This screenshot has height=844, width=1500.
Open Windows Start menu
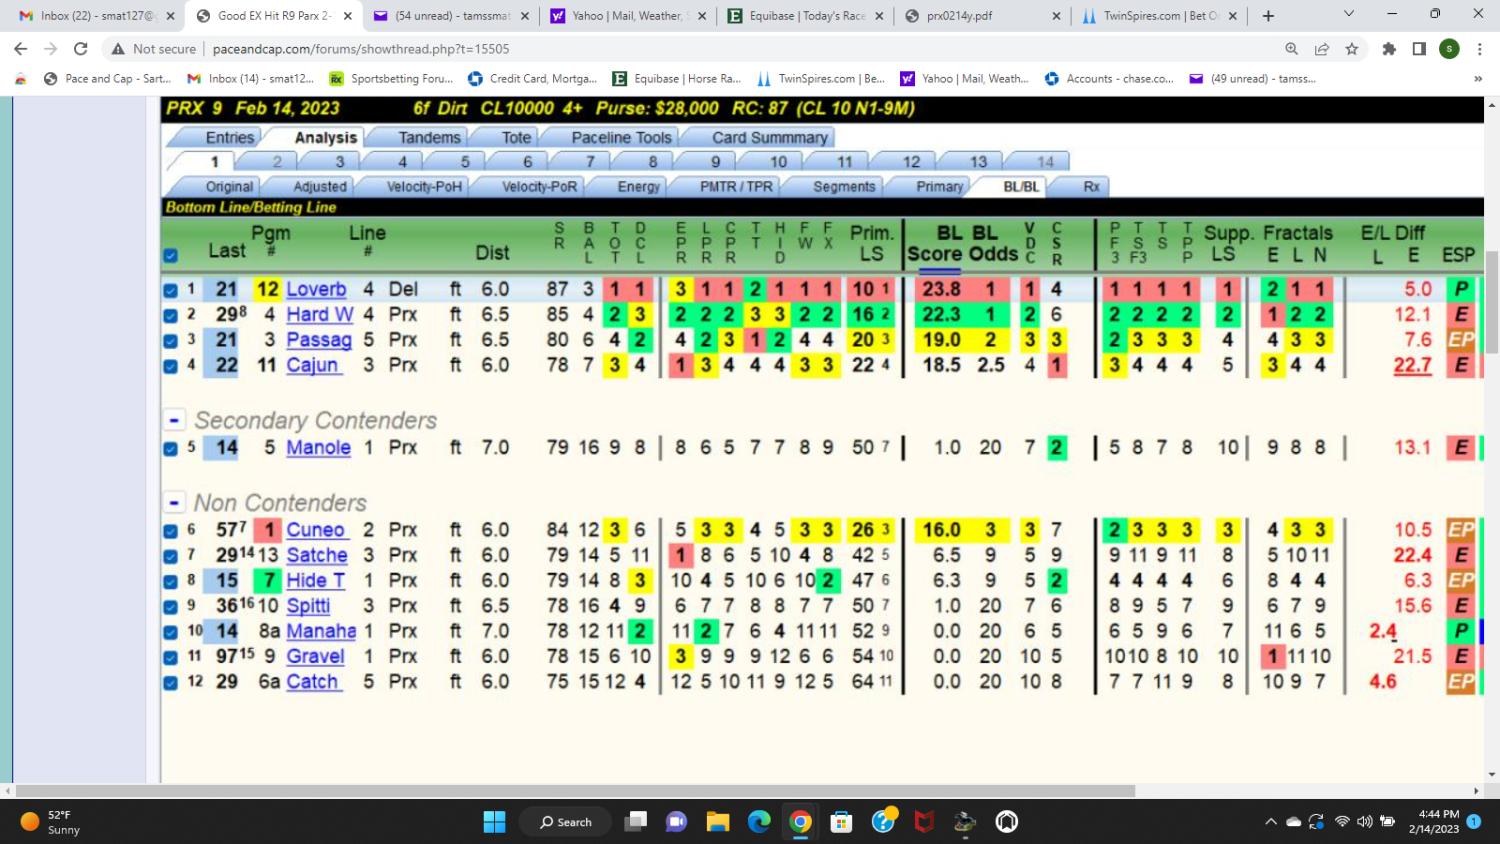[494, 821]
